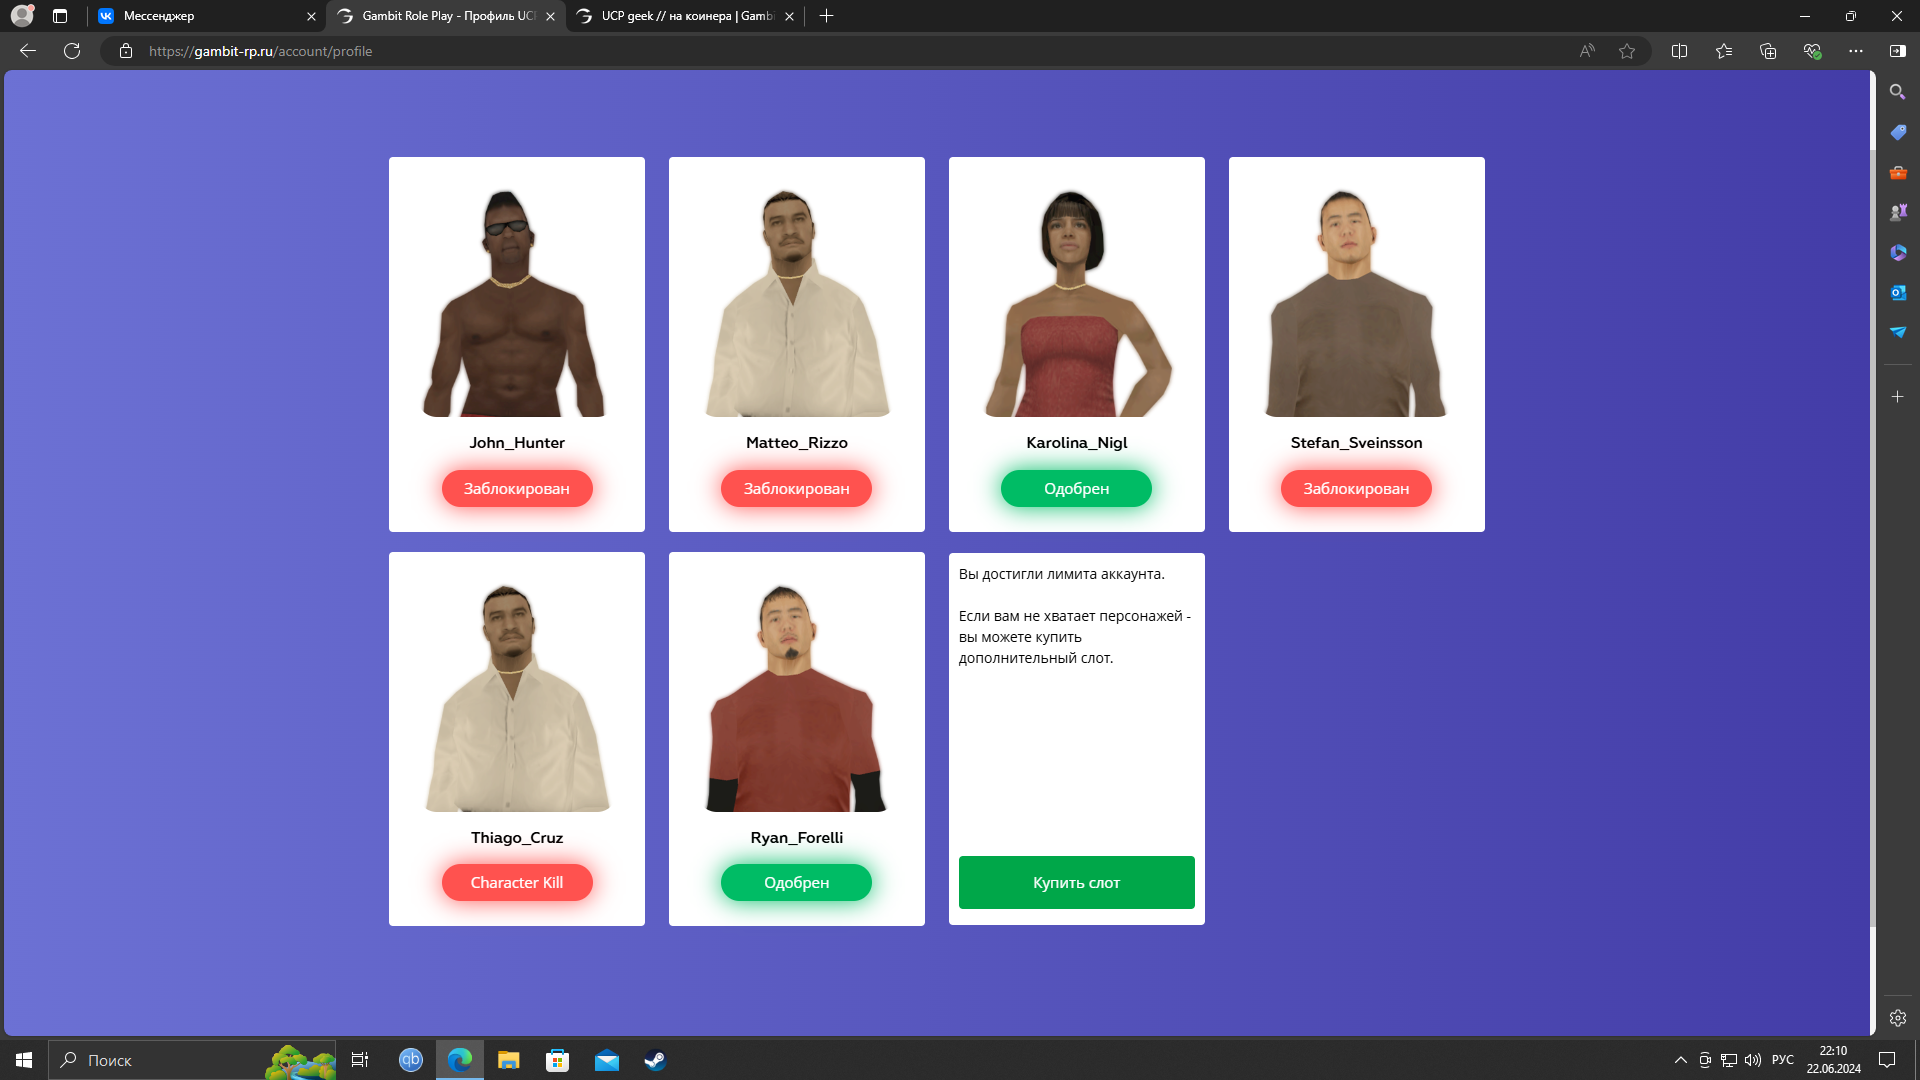Open the Outlook icon in Edge sidebar
This screenshot has height=1080, width=1920.
(x=1897, y=292)
